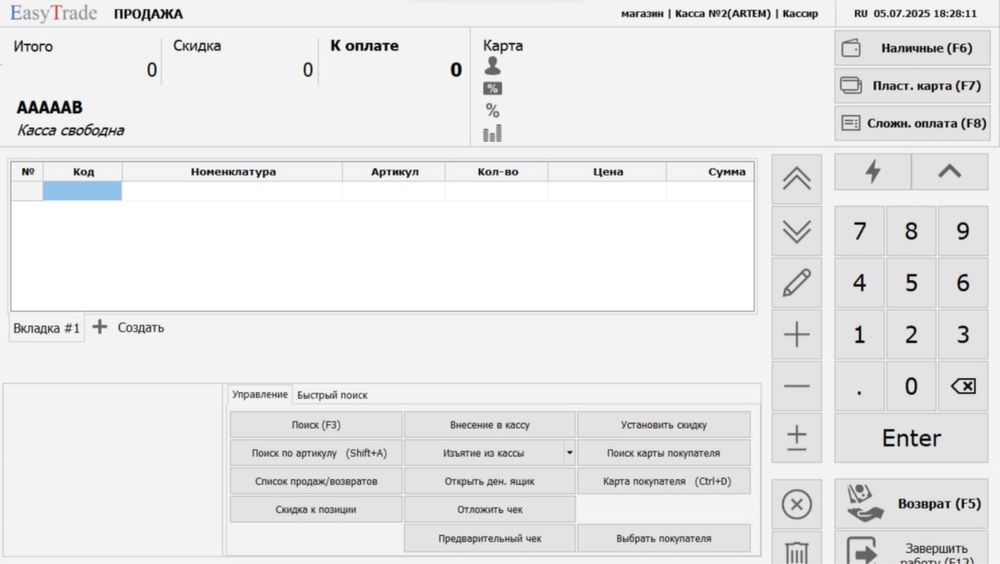The image size is (1000, 564).
Task: Click the Номенклатура column header
Action: [233, 172]
